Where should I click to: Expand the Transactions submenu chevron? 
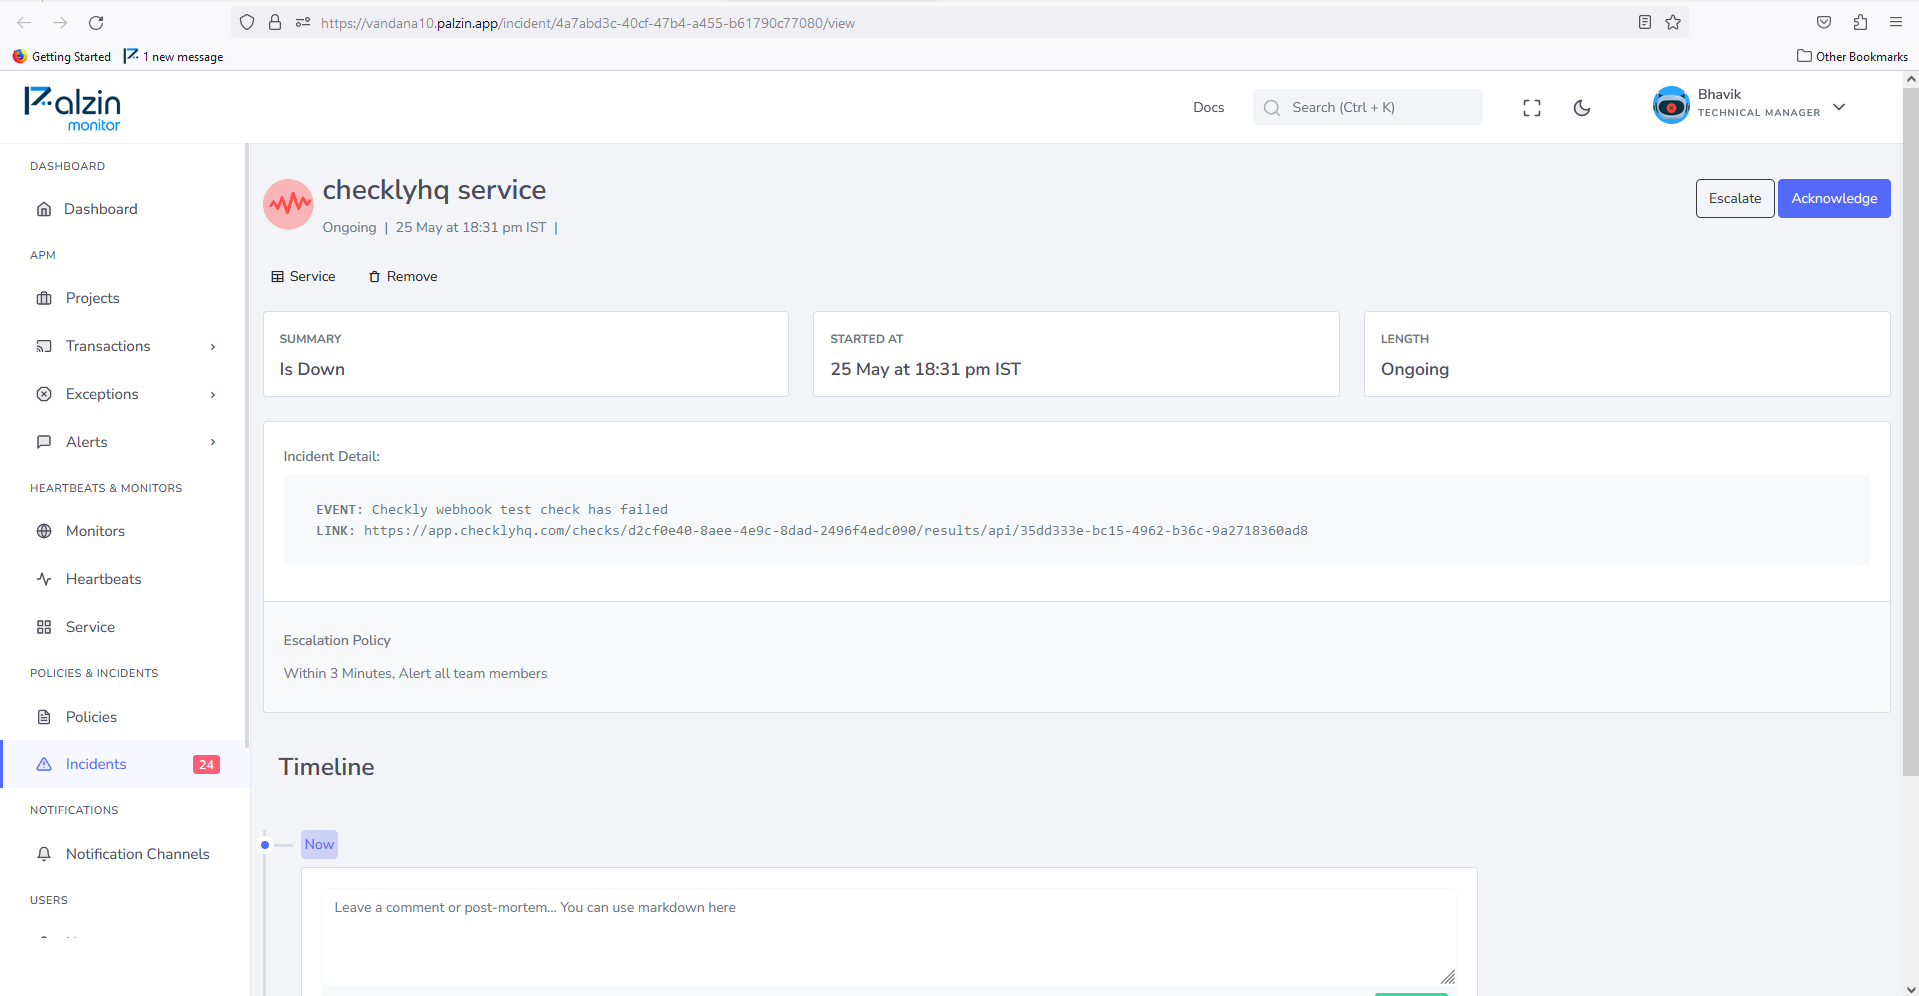(x=213, y=347)
